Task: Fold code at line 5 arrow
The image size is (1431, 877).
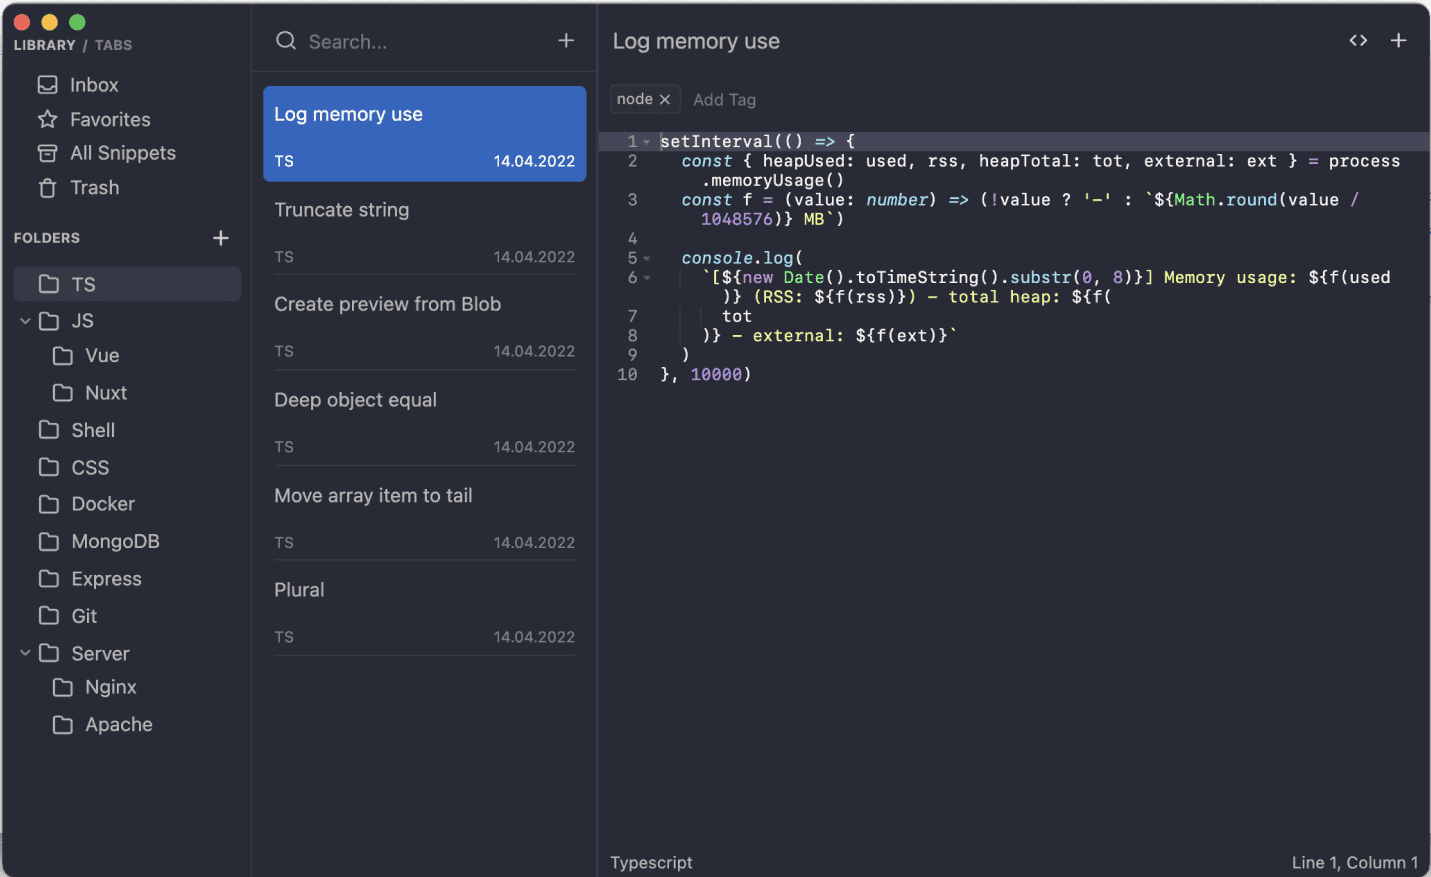Action: click(647, 259)
